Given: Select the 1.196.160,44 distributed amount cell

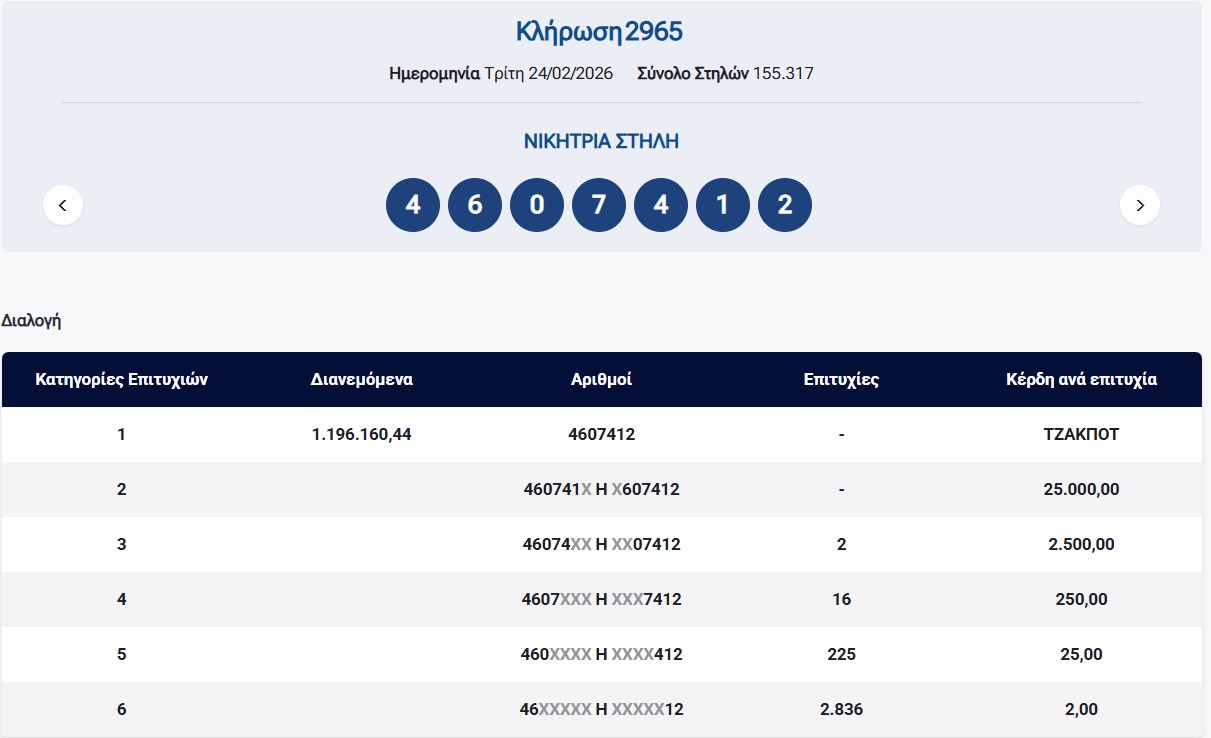Looking at the screenshot, I should point(362,435).
